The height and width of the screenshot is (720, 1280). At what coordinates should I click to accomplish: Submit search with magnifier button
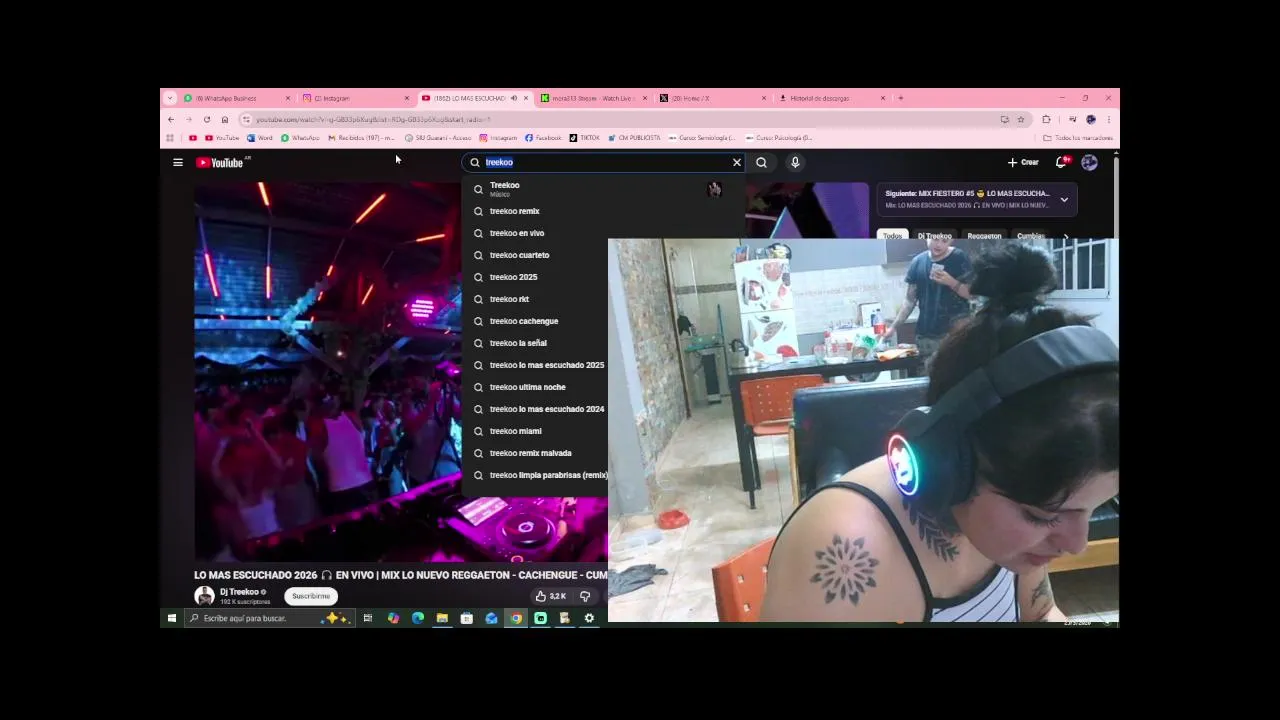click(x=762, y=162)
